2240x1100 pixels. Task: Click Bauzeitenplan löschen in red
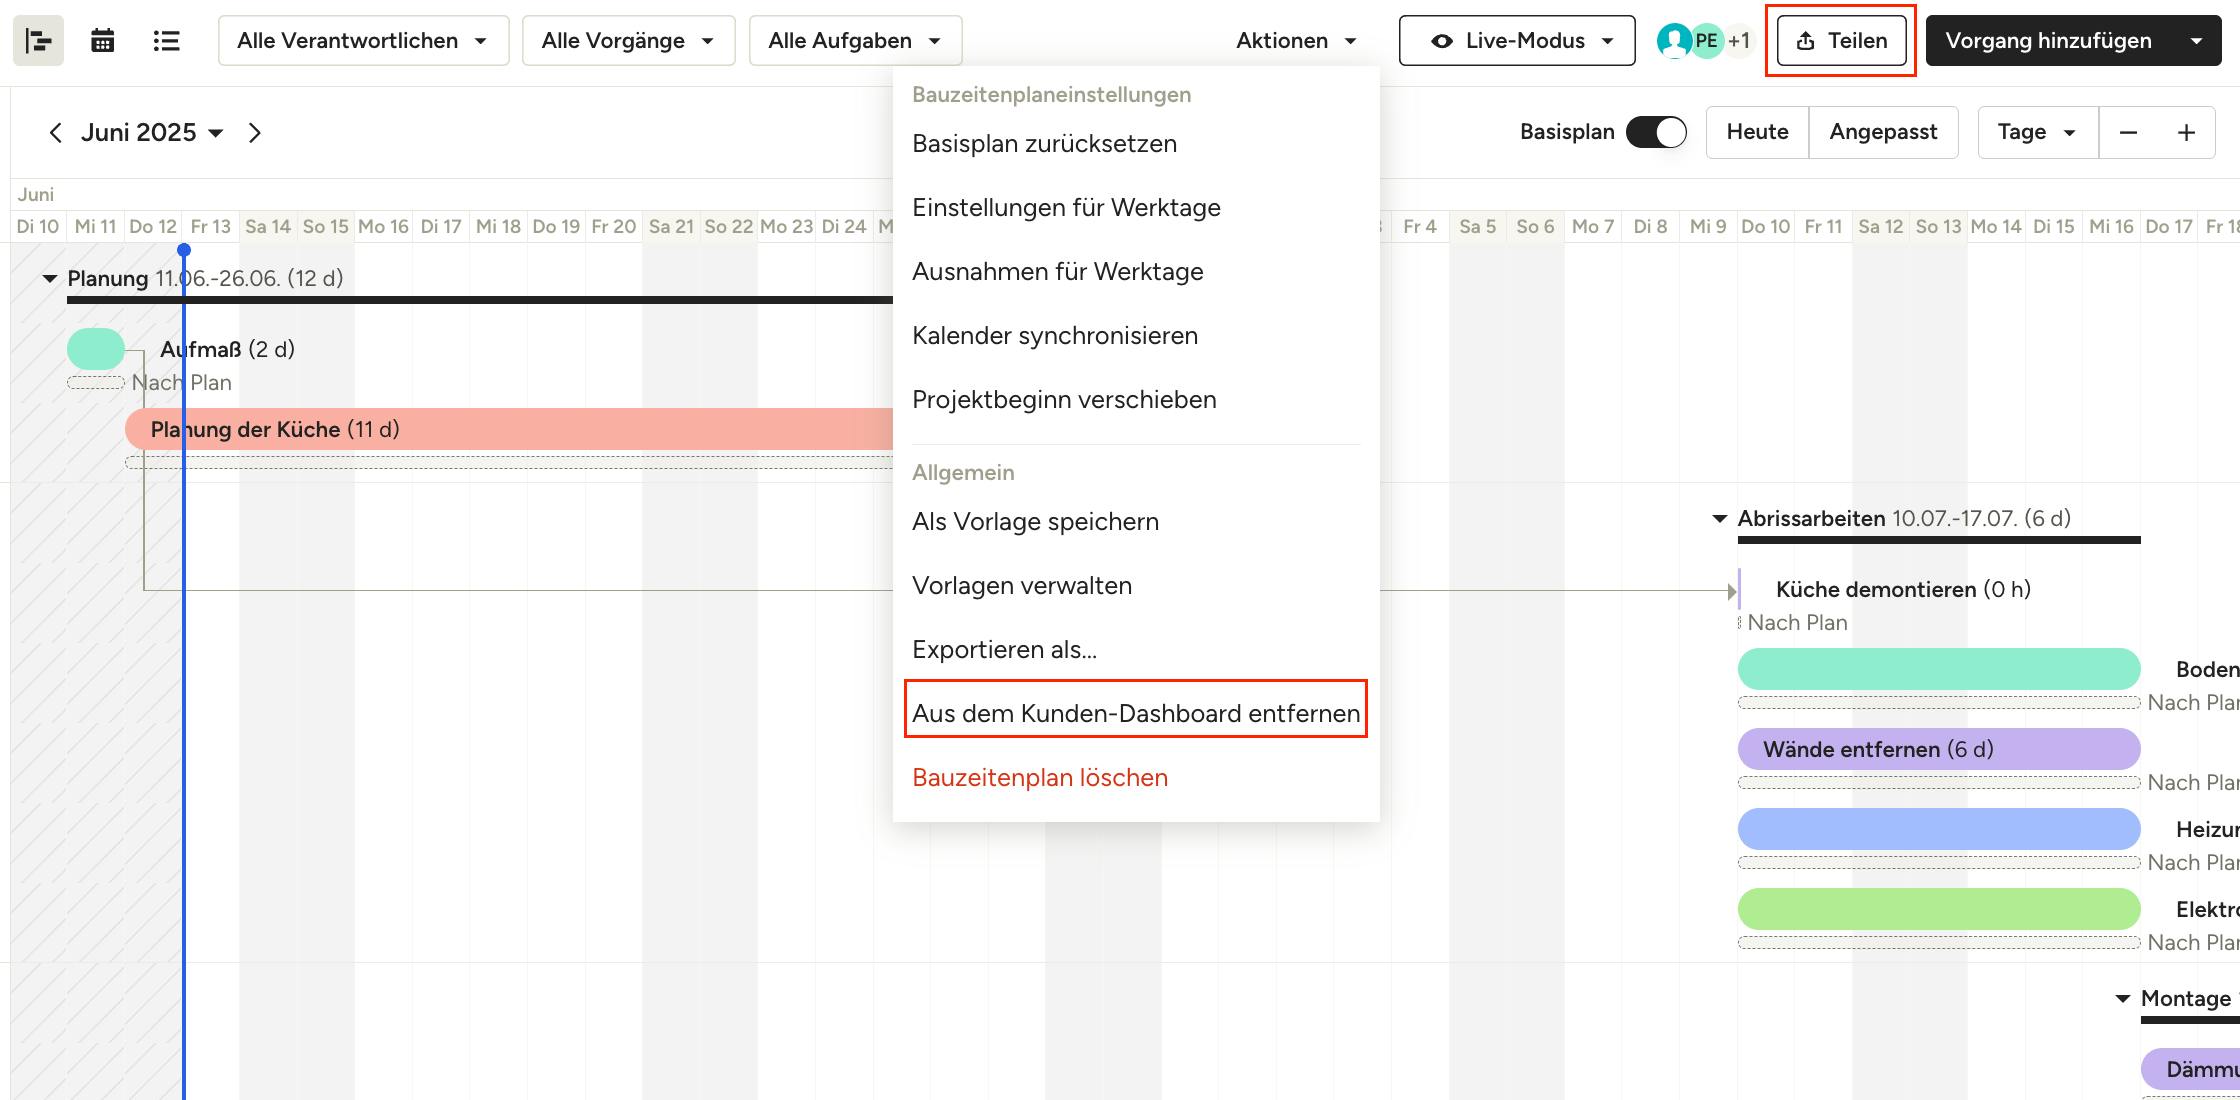(1040, 778)
